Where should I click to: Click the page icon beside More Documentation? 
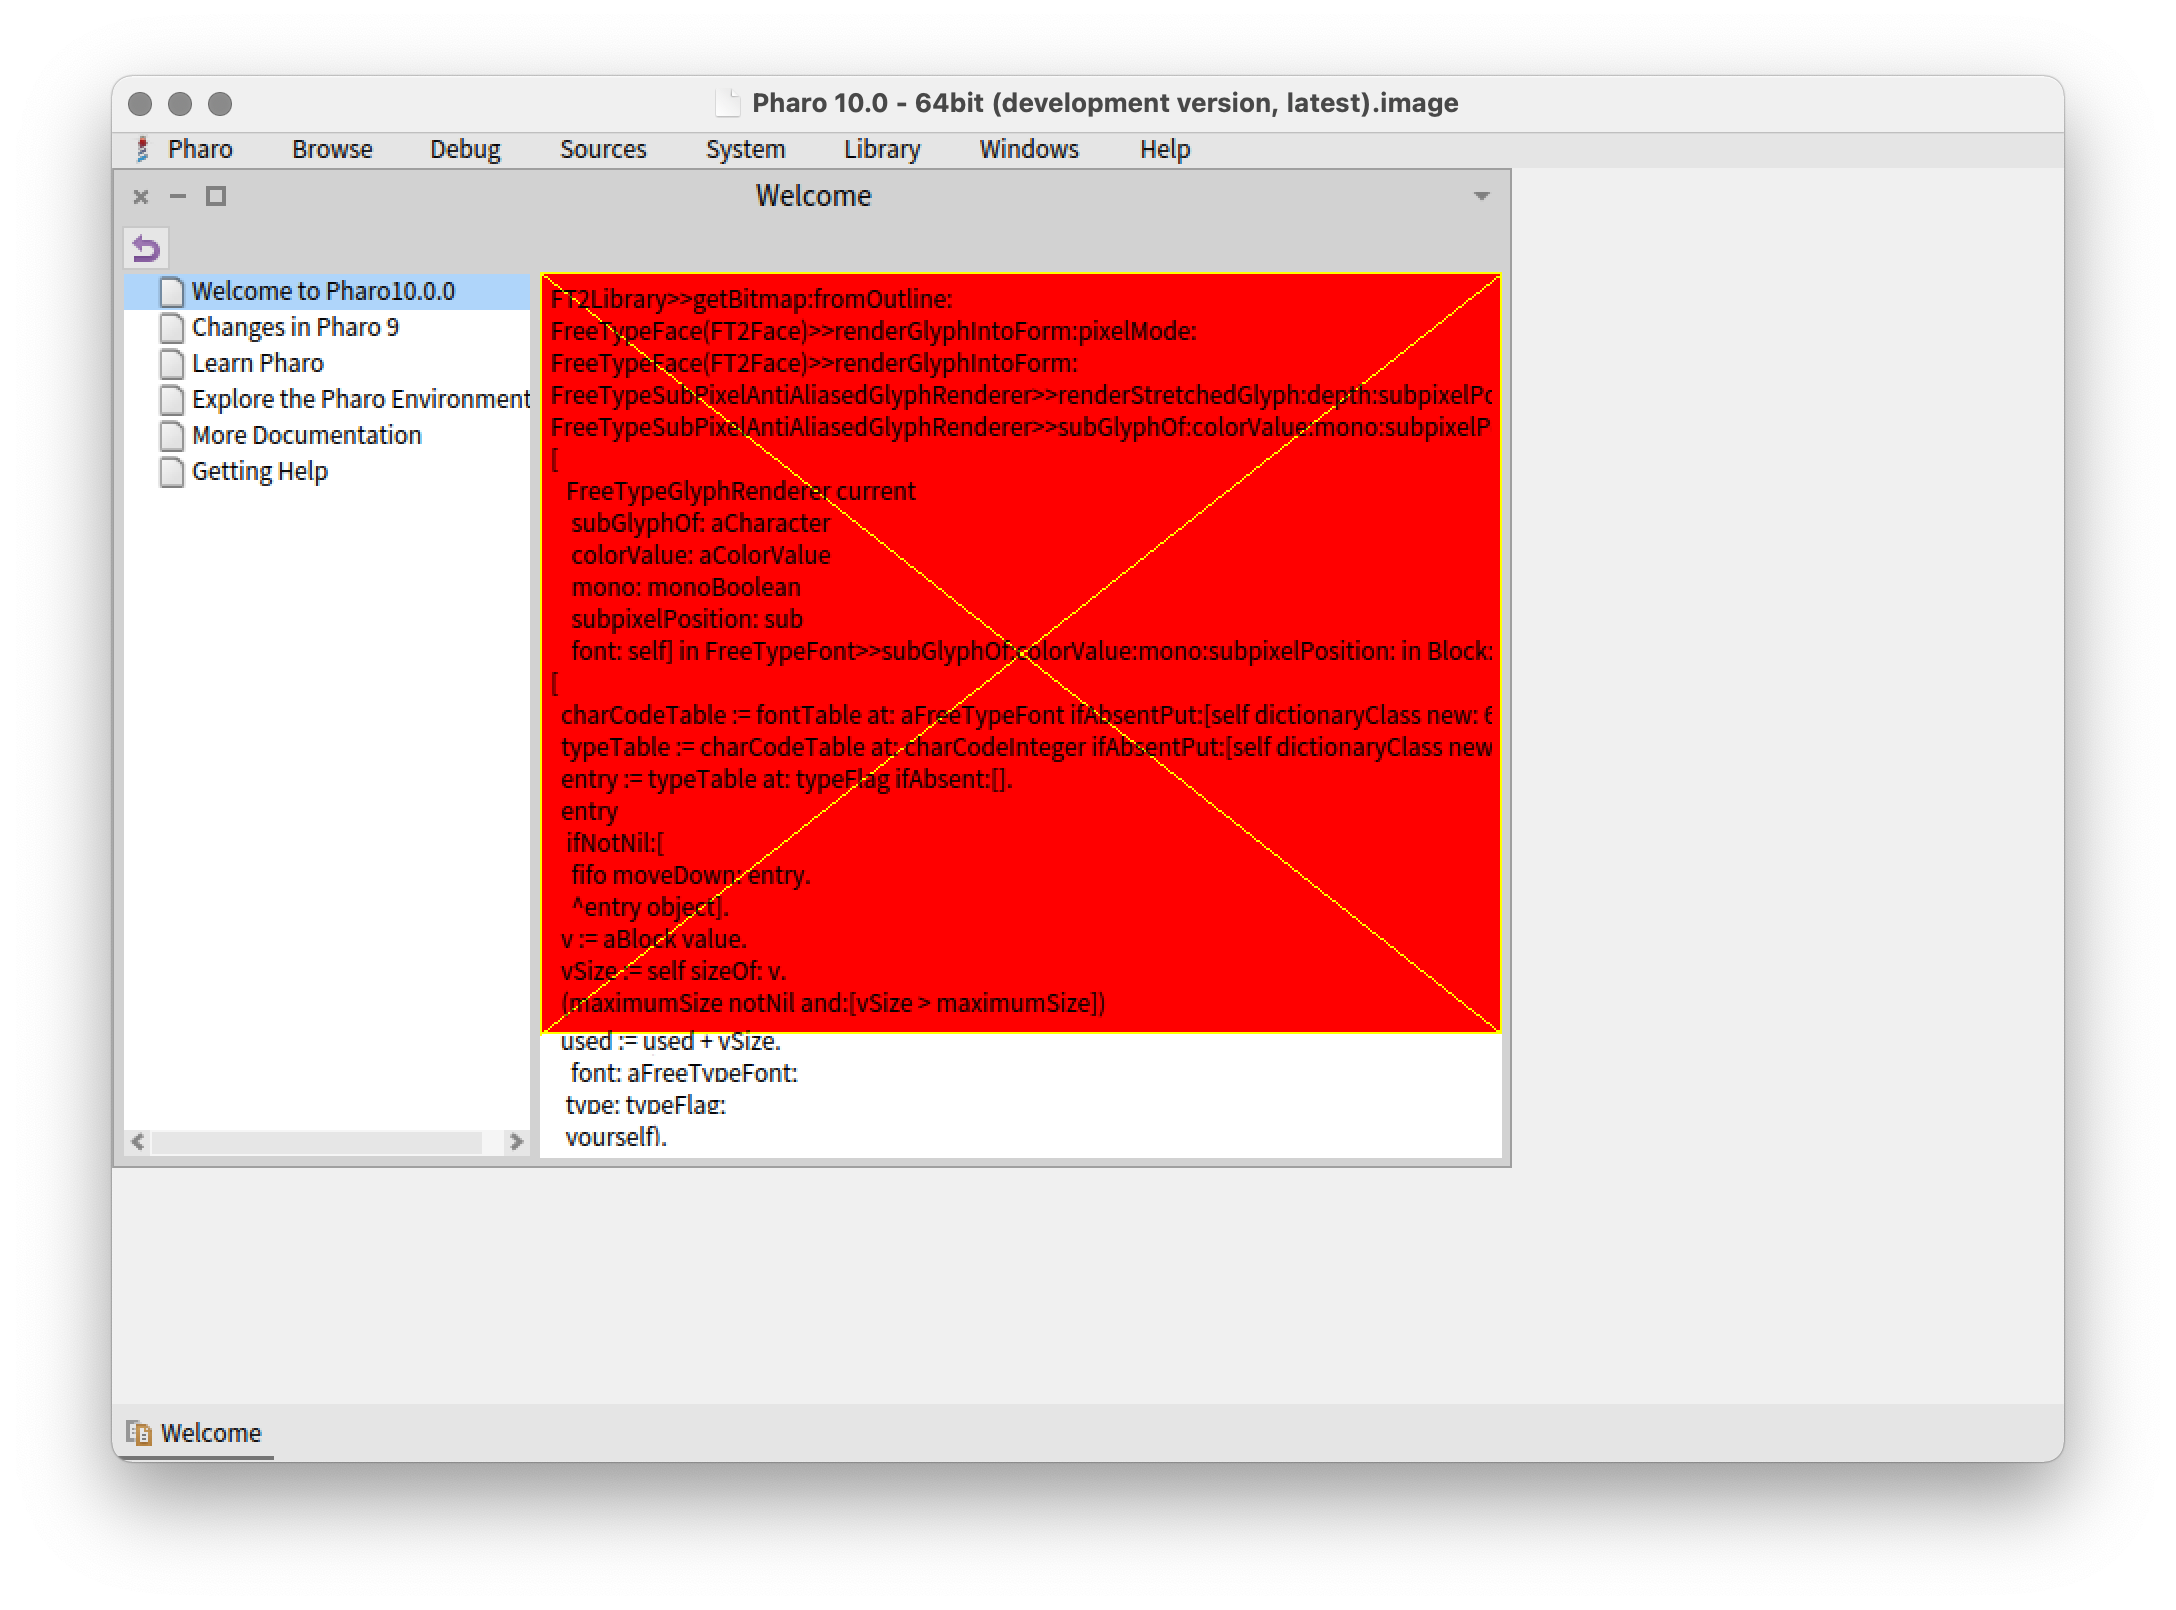(171, 434)
